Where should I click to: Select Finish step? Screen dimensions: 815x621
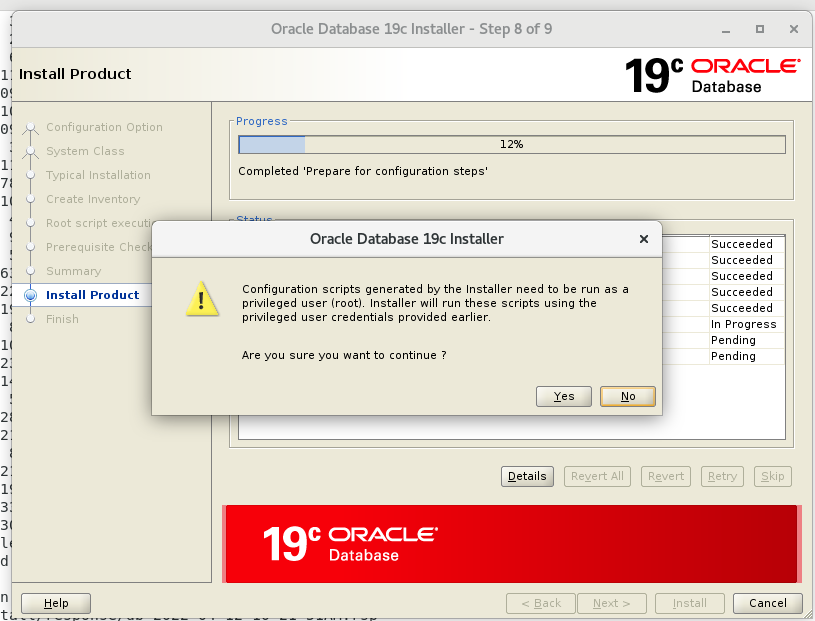click(x=62, y=319)
